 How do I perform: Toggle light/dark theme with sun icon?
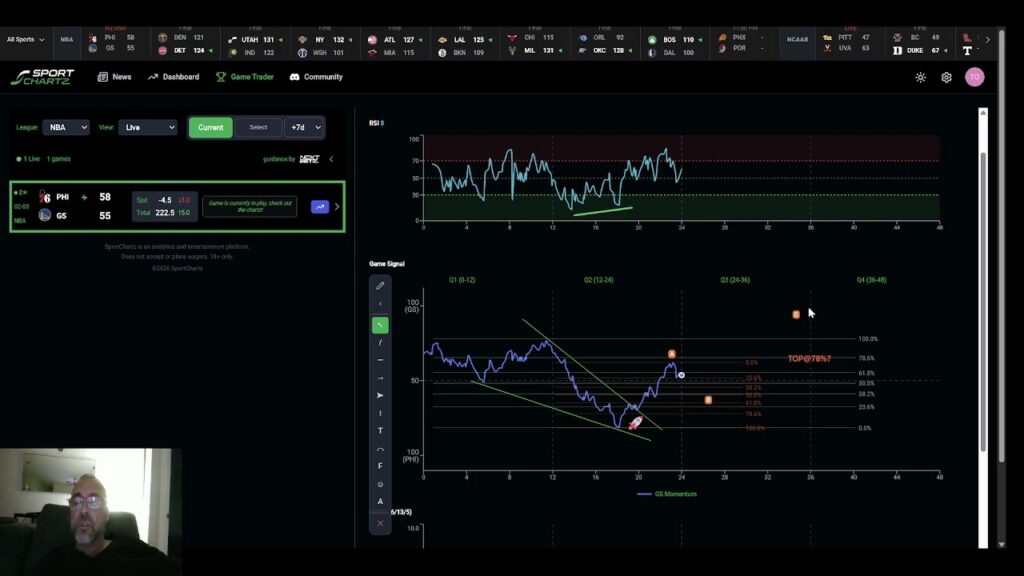[920, 77]
